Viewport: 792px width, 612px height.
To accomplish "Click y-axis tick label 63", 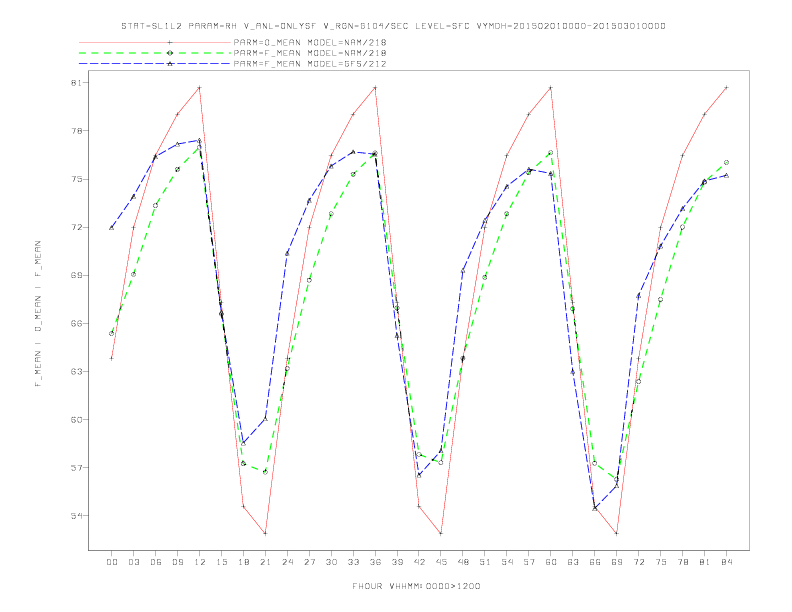I will click(76, 371).
